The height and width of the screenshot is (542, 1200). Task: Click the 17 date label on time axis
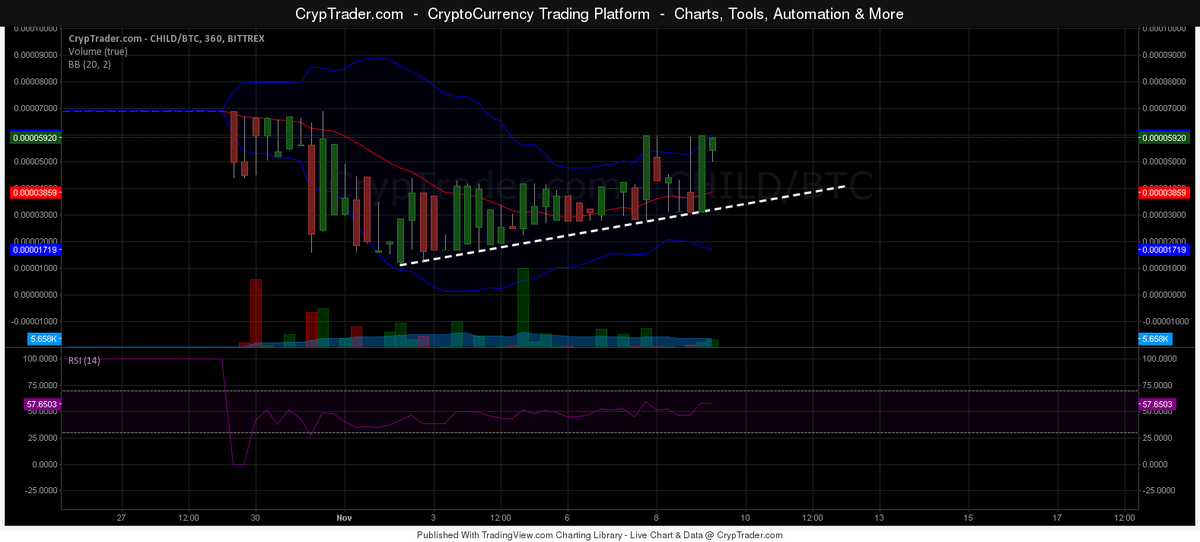(x=1057, y=518)
